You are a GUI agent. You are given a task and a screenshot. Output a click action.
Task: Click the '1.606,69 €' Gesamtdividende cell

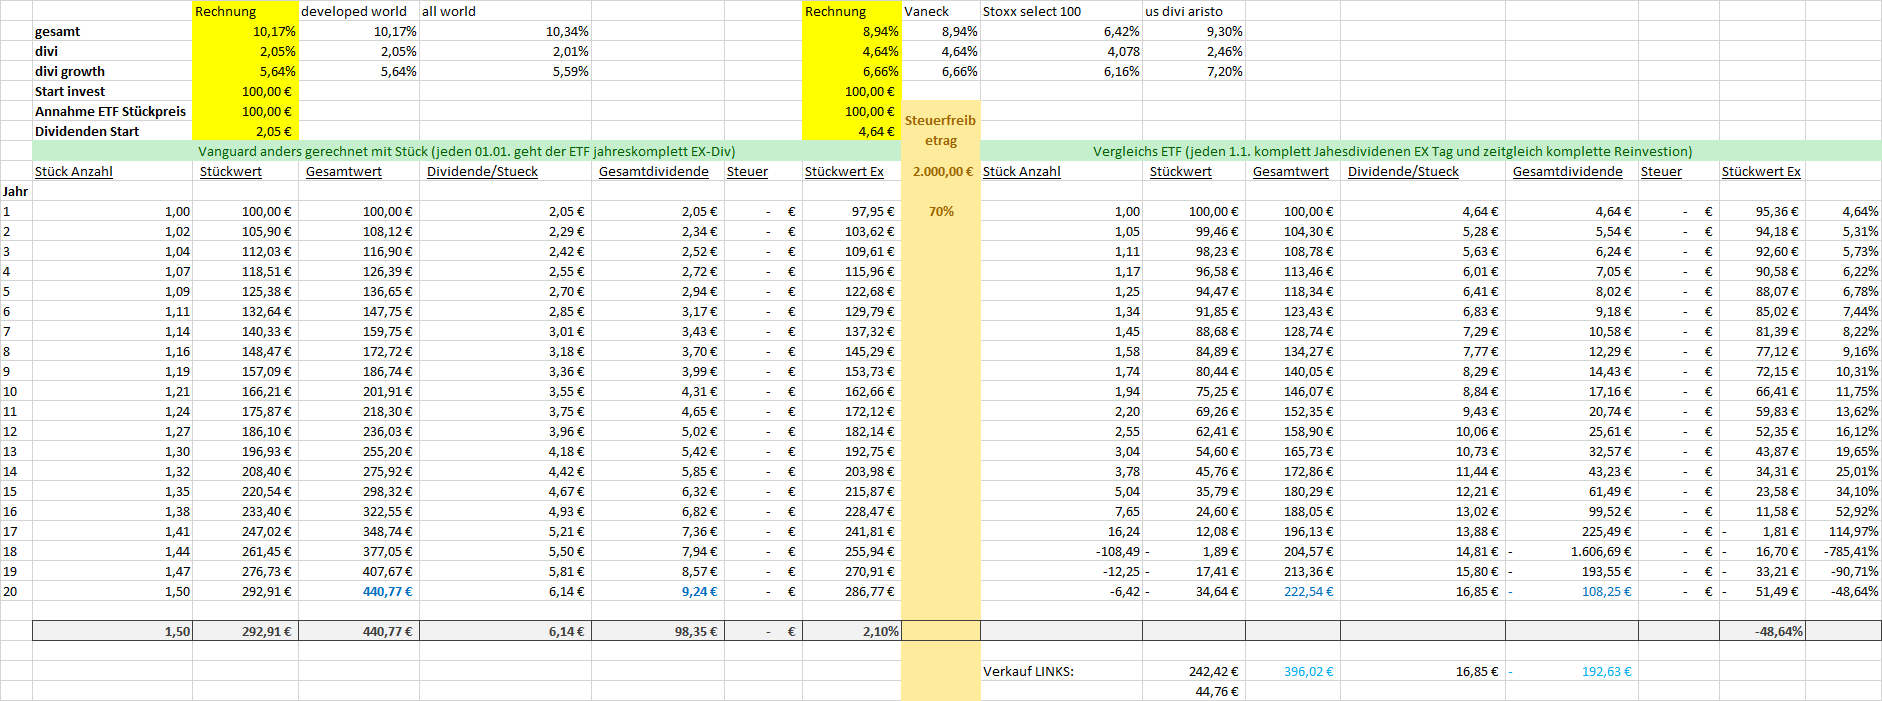pos(1572,551)
